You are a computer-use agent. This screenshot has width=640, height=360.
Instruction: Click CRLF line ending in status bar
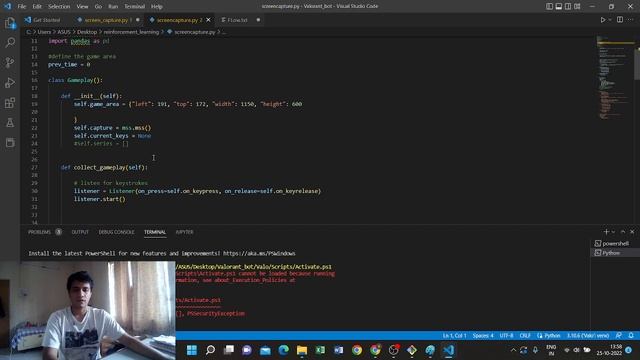coord(525,336)
